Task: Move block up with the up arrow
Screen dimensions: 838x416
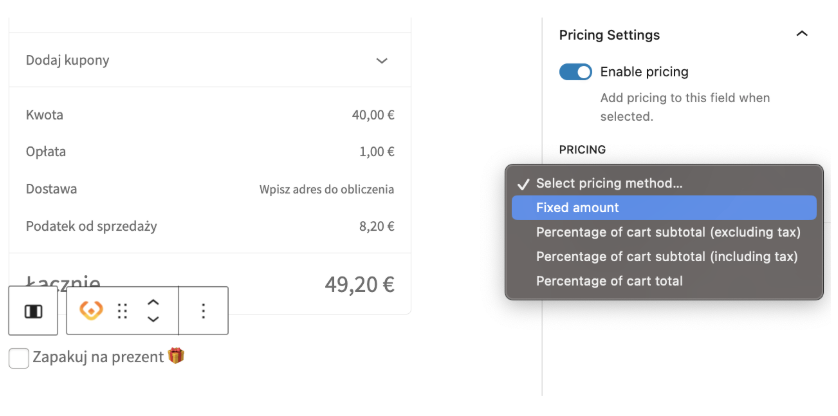Action: pyautogui.click(x=153, y=302)
